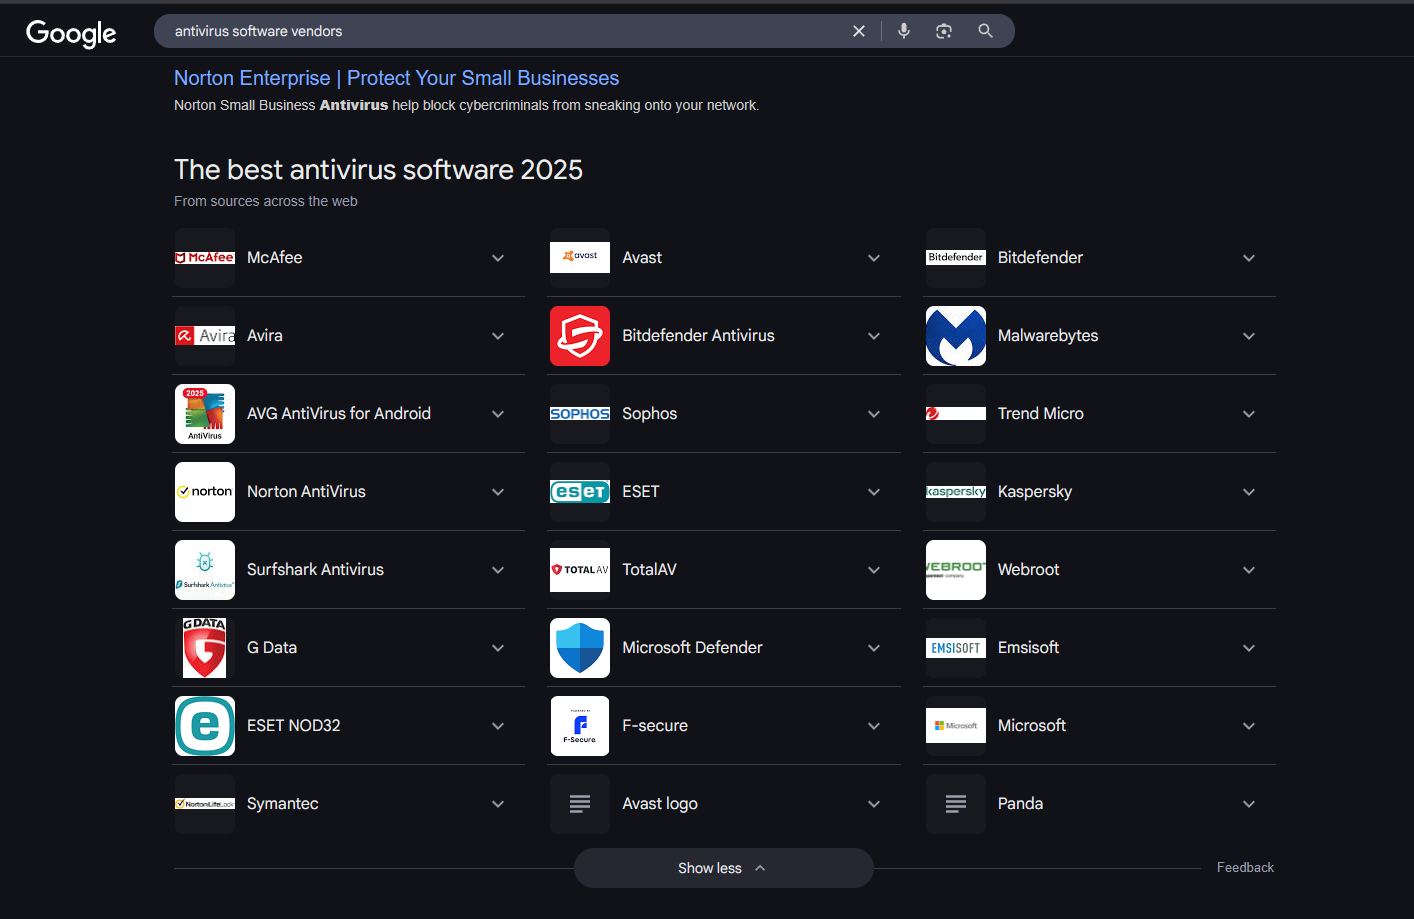Click the ESET NOD32 e icon

(x=205, y=726)
